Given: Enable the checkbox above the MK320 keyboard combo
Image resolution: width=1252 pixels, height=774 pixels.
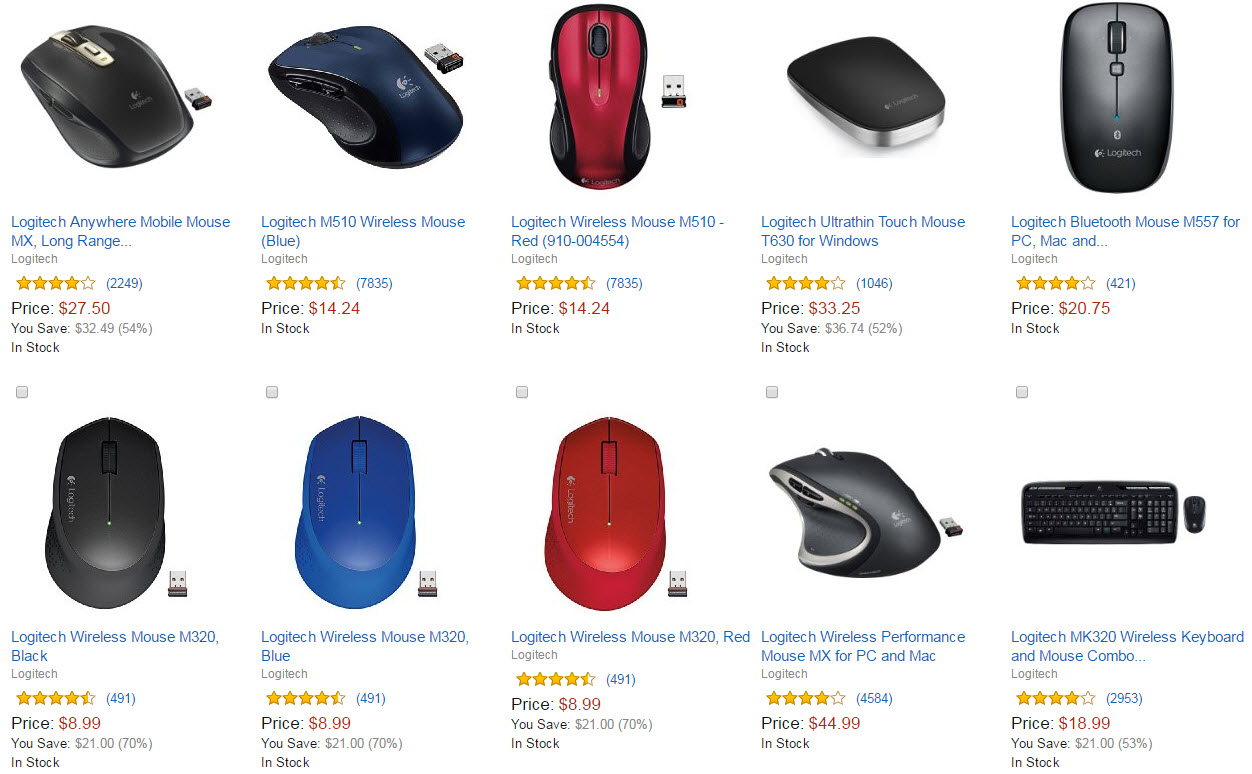Looking at the screenshot, I should (x=1022, y=392).
